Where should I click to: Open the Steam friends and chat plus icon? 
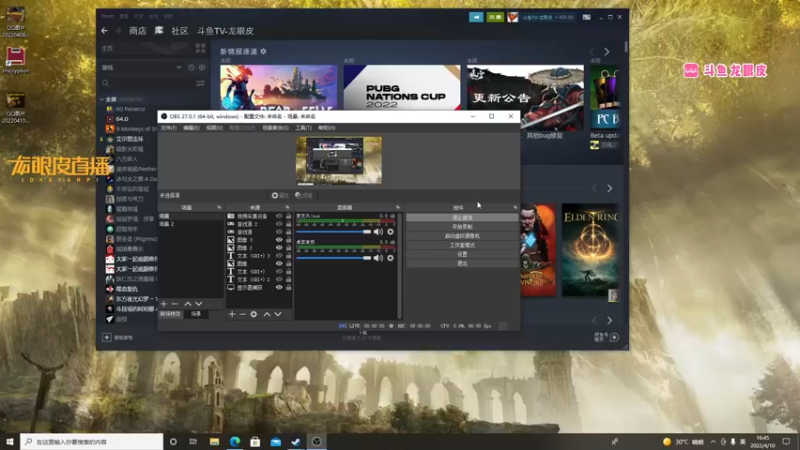tap(614, 337)
